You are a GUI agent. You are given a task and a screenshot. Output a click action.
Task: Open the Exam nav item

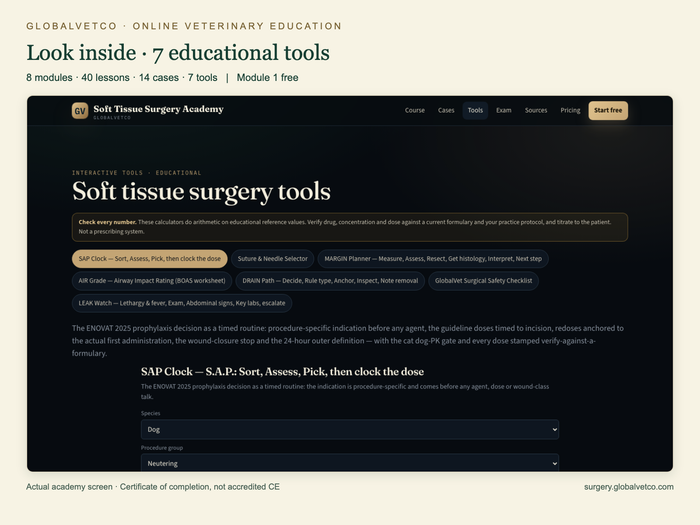[504, 110]
